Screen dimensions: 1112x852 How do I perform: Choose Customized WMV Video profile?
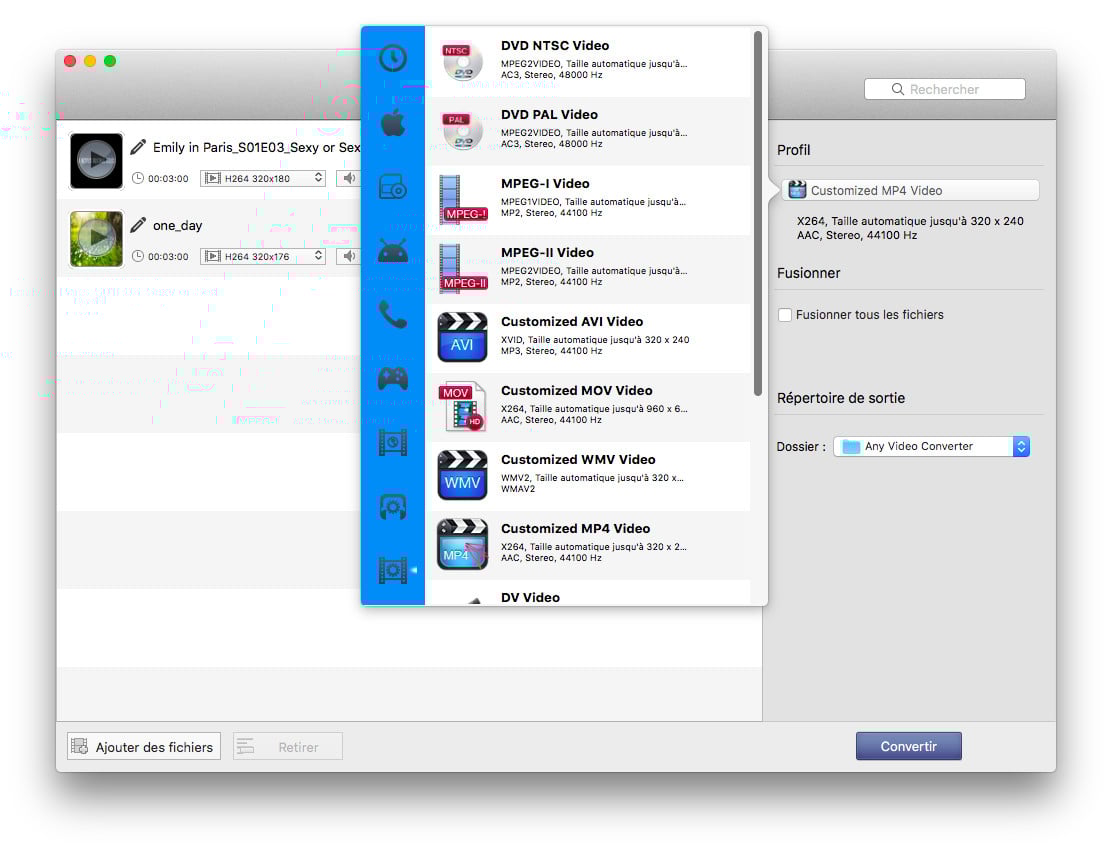coord(587,476)
